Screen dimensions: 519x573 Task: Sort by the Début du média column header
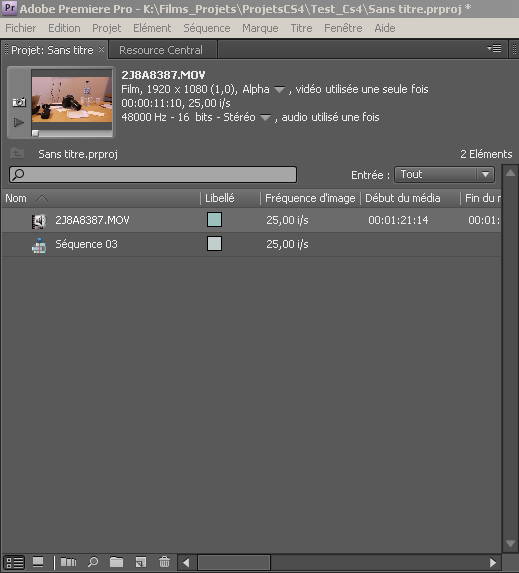point(402,198)
